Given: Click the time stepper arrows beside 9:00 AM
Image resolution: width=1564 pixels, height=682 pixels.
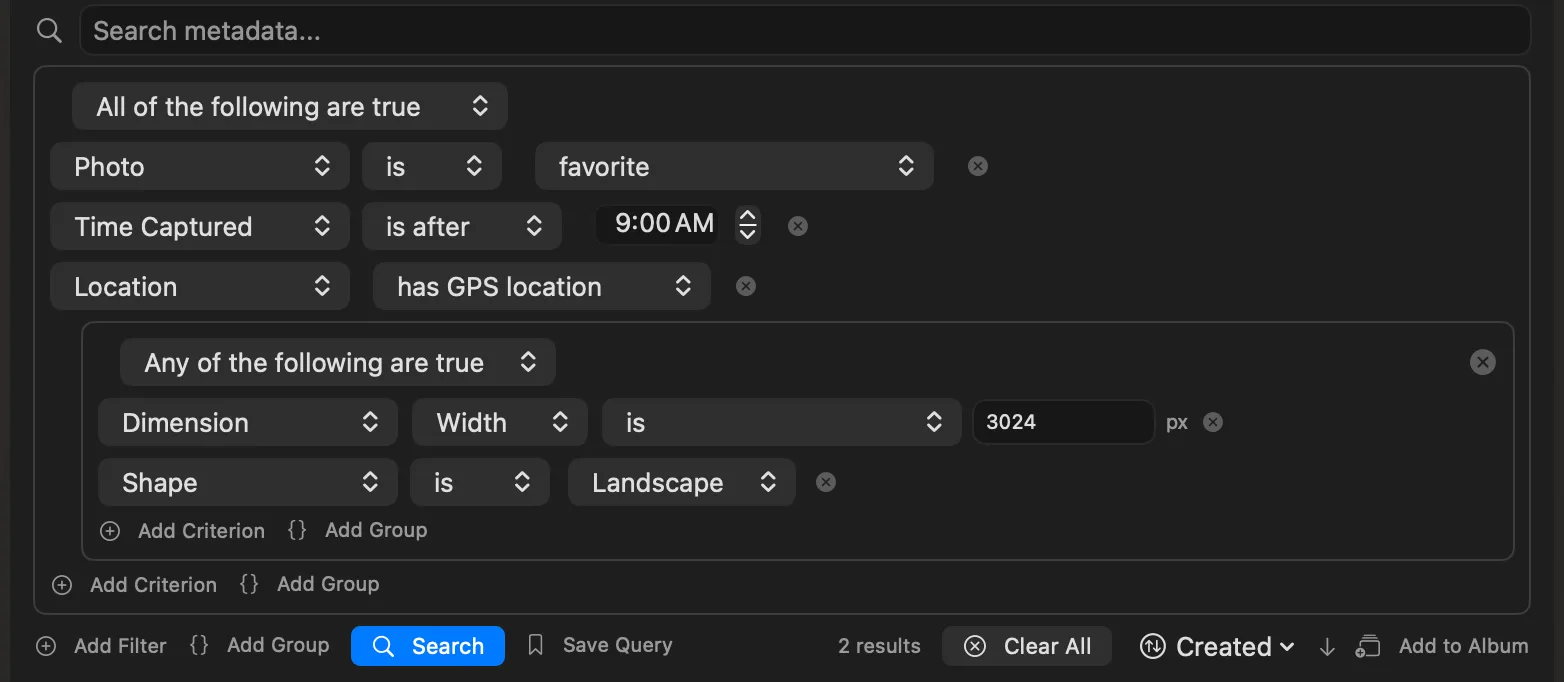Looking at the screenshot, I should (747, 225).
